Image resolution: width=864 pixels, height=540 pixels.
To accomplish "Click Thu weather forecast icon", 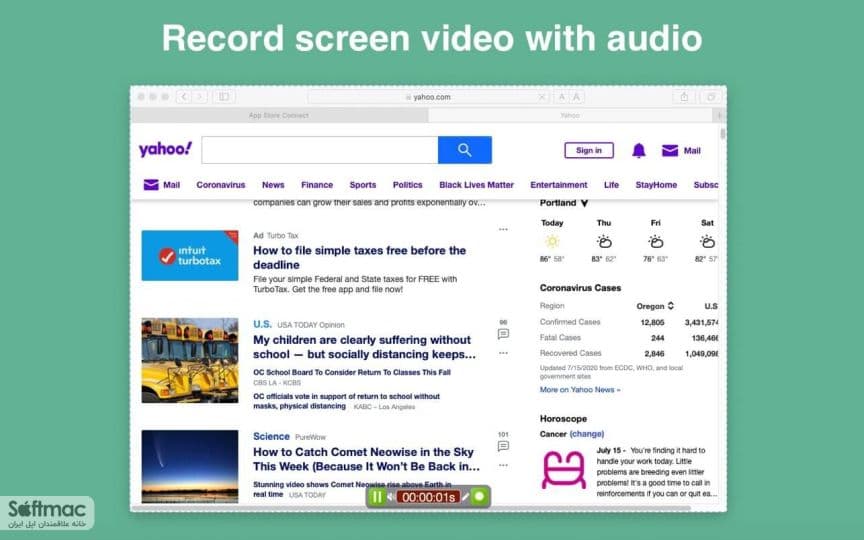I will click(604, 241).
